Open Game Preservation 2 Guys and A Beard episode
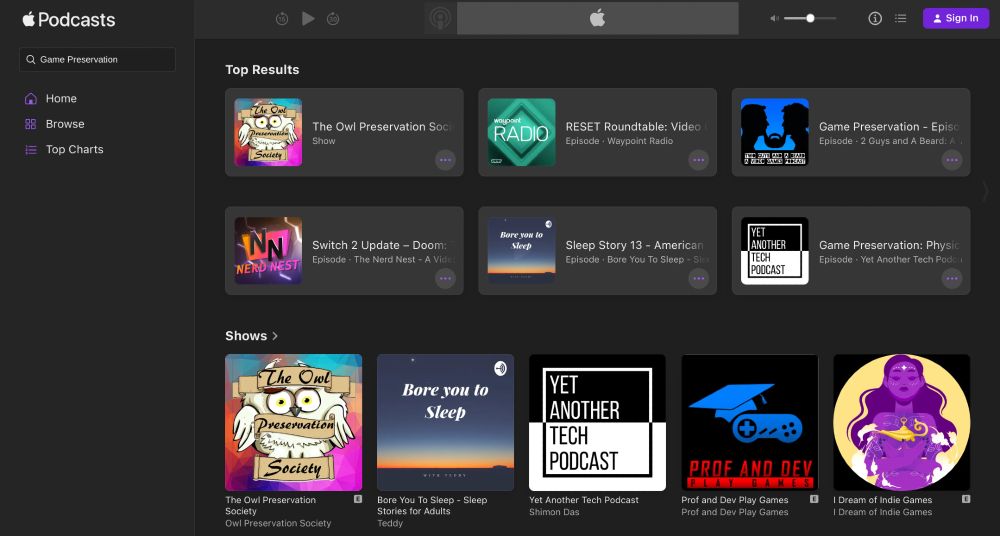1000x536 pixels. (x=851, y=132)
